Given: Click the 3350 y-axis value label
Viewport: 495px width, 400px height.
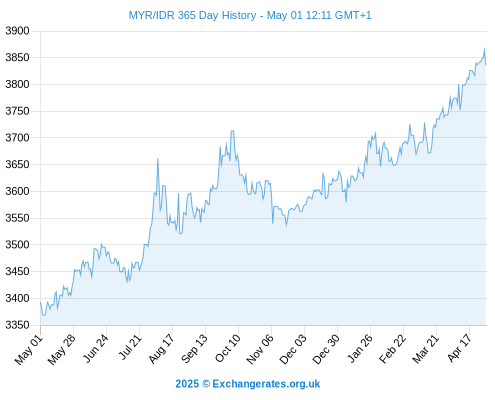Looking at the screenshot, I should [17, 325].
